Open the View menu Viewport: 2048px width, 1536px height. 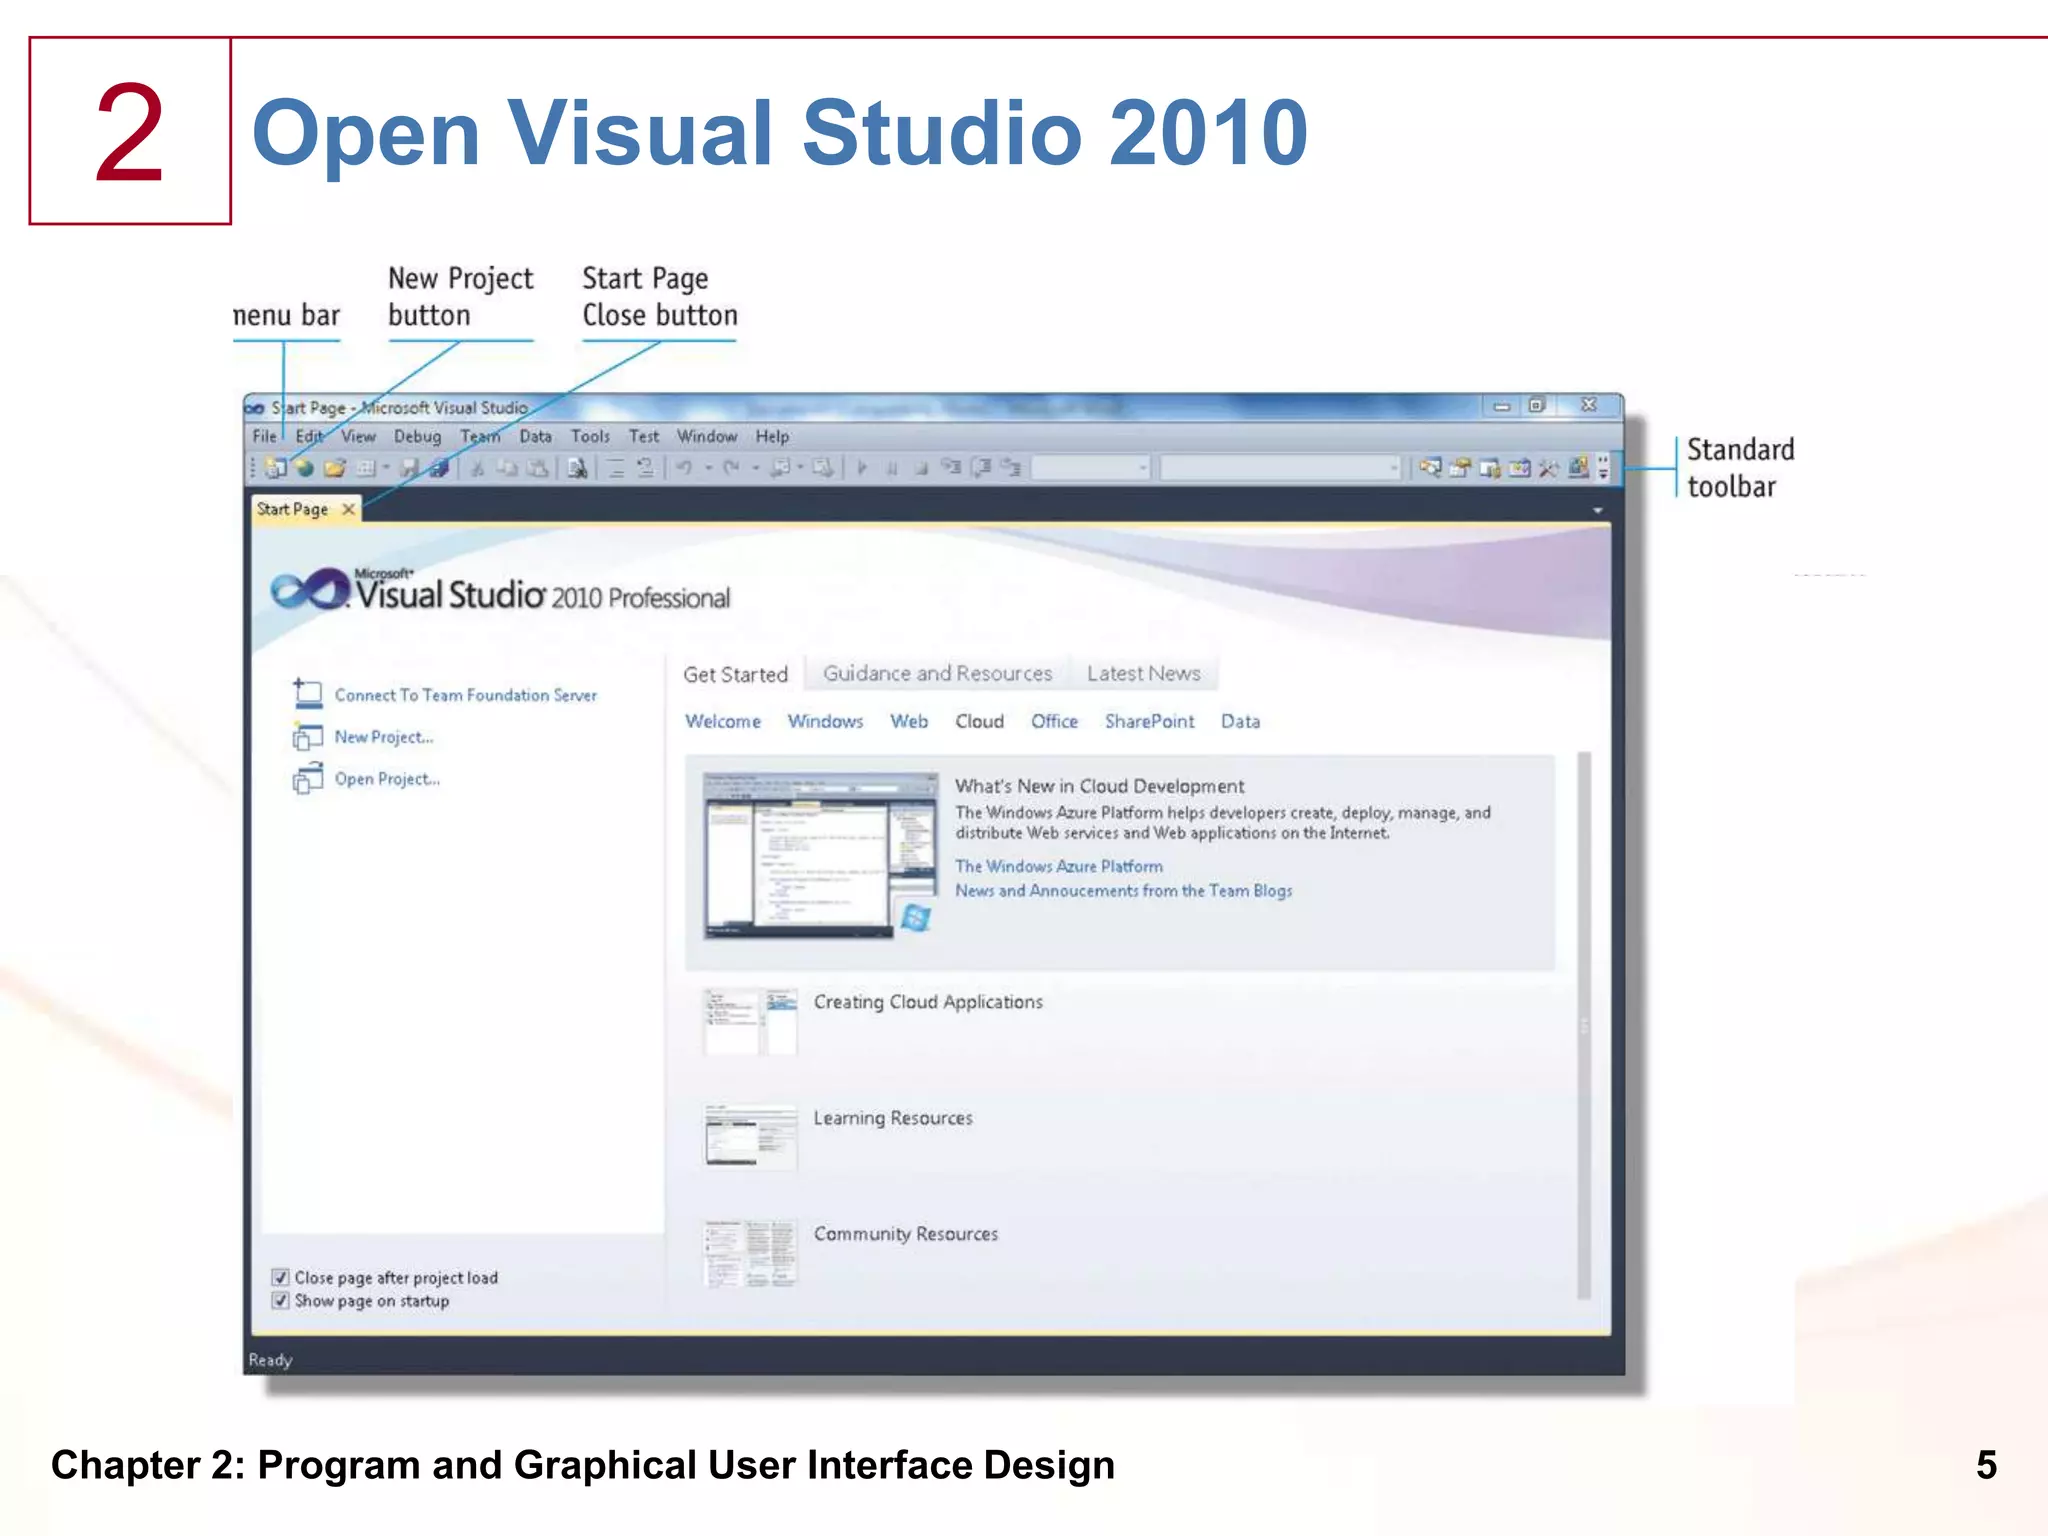358,436
